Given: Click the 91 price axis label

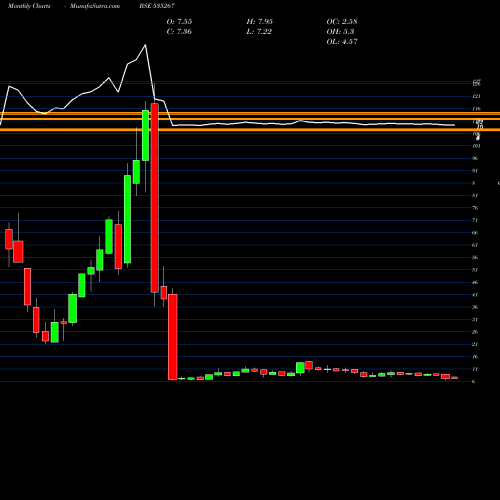Looking at the screenshot, I should tap(475, 171).
